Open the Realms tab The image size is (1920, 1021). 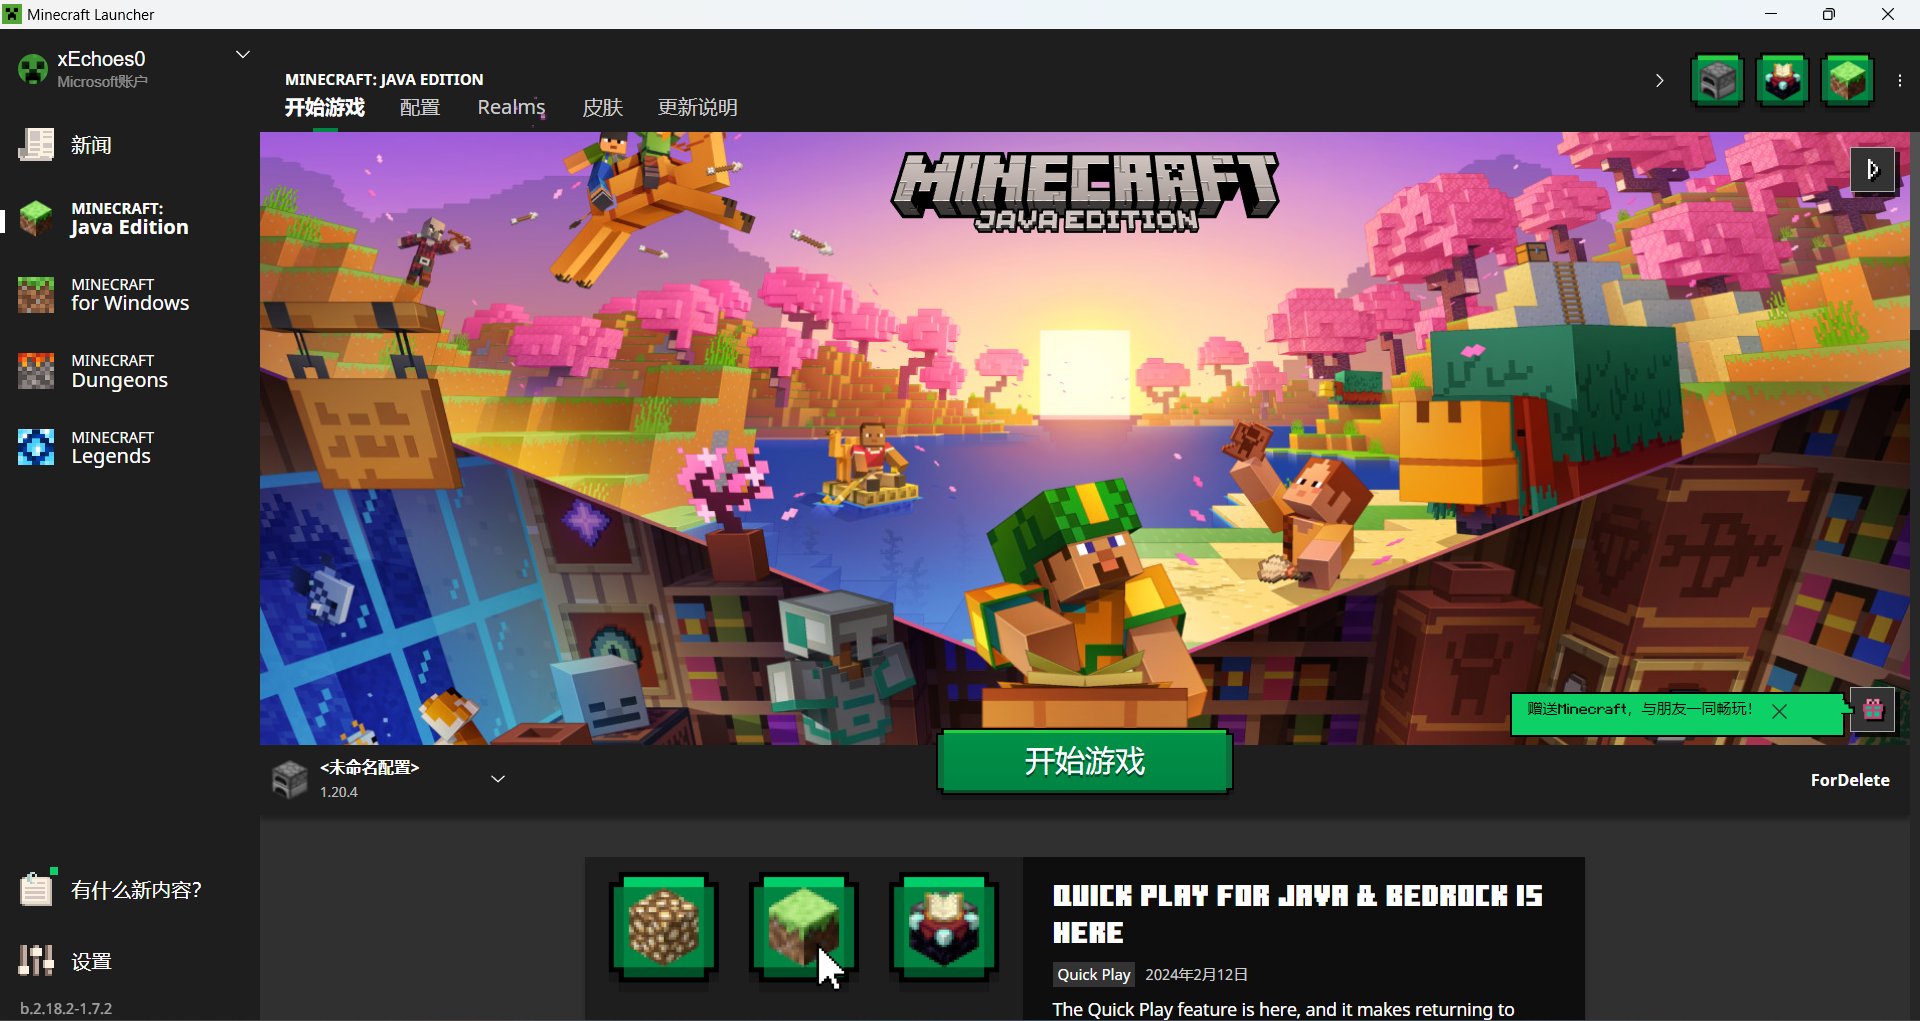point(511,107)
